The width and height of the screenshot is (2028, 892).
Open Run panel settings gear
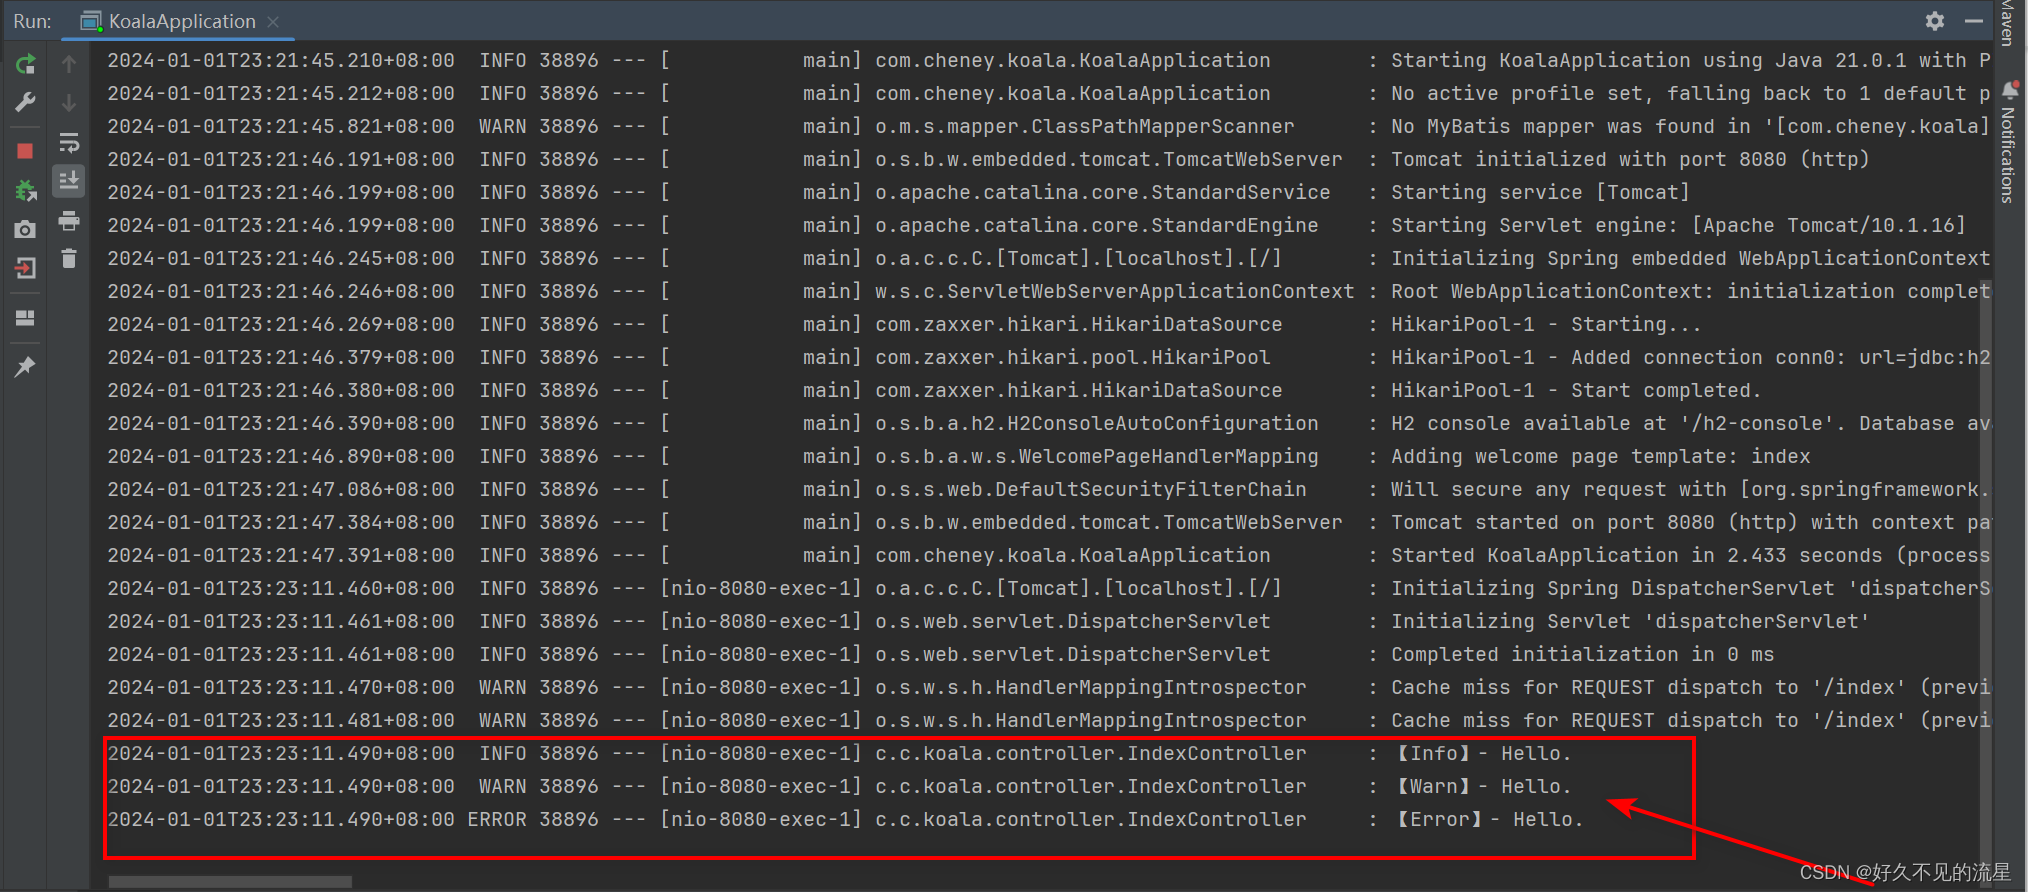(1935, 21)
